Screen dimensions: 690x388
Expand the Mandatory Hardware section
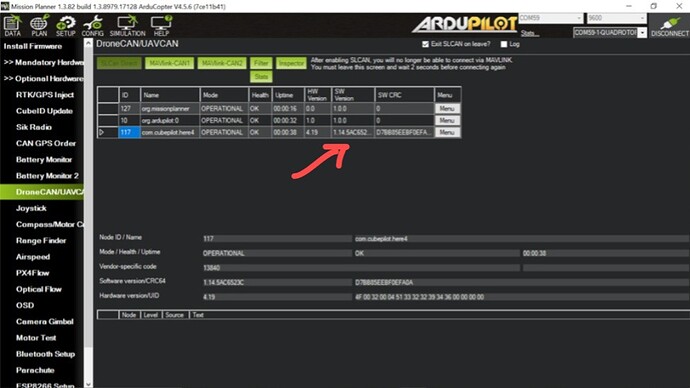(43, 62)
